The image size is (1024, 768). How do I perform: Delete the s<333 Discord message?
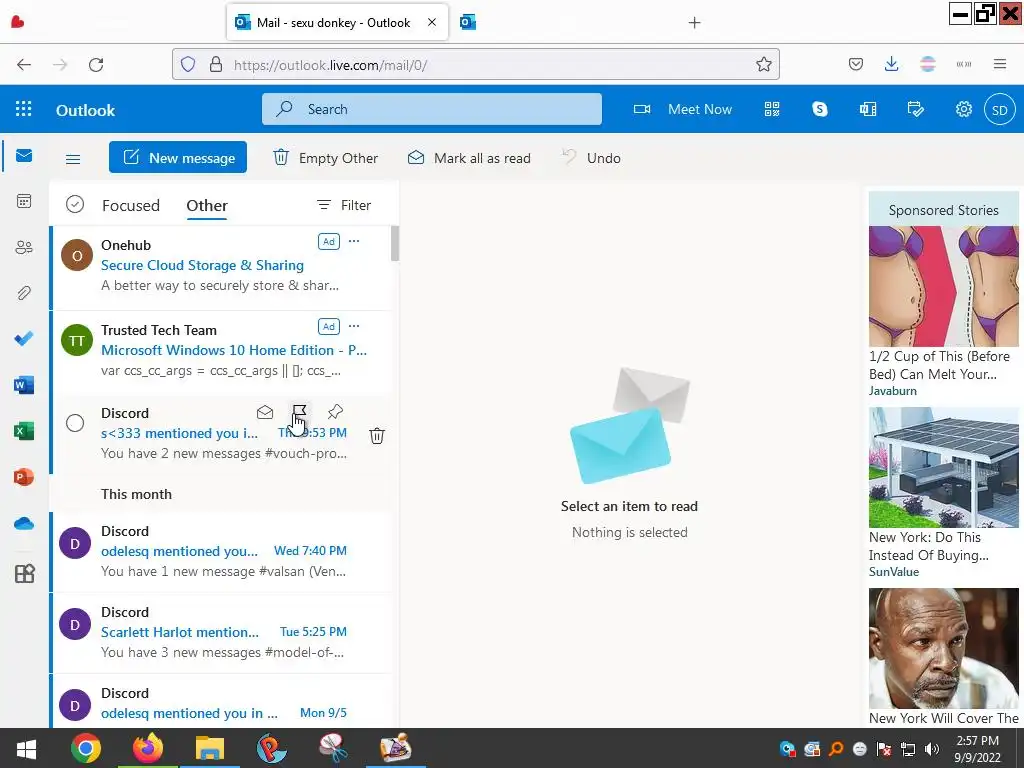(x=377, y=436)
